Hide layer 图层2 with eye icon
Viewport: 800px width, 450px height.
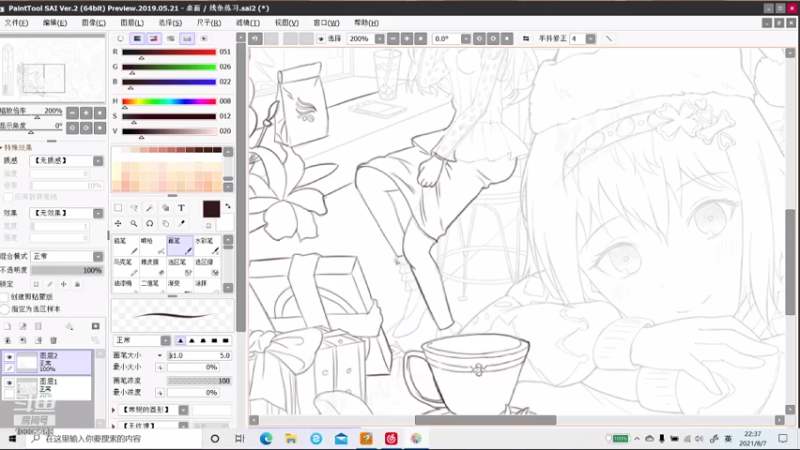9,357
